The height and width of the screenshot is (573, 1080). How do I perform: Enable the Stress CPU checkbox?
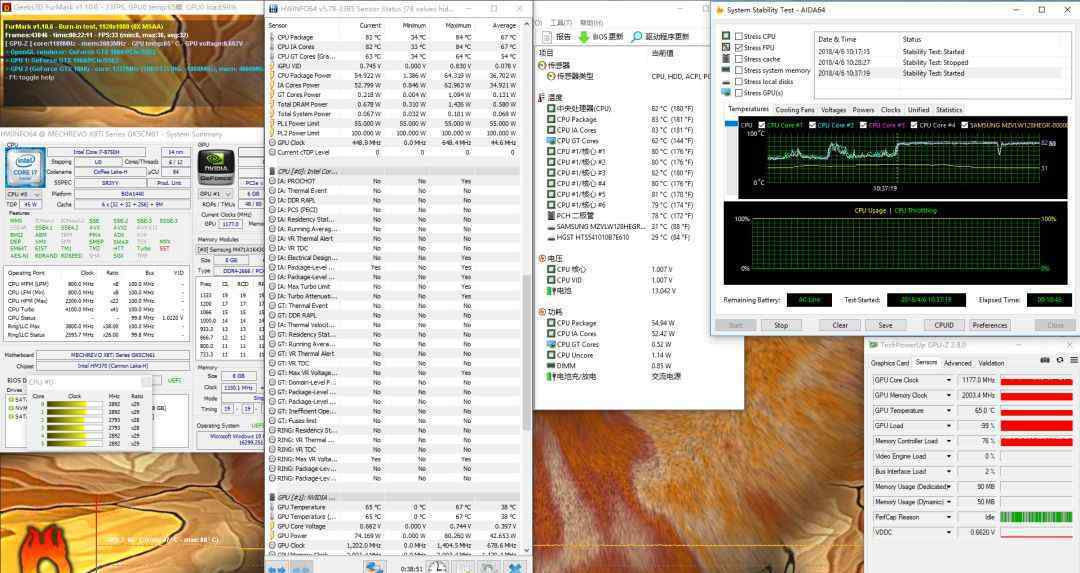pyautogui.click(x=738, y=37)
